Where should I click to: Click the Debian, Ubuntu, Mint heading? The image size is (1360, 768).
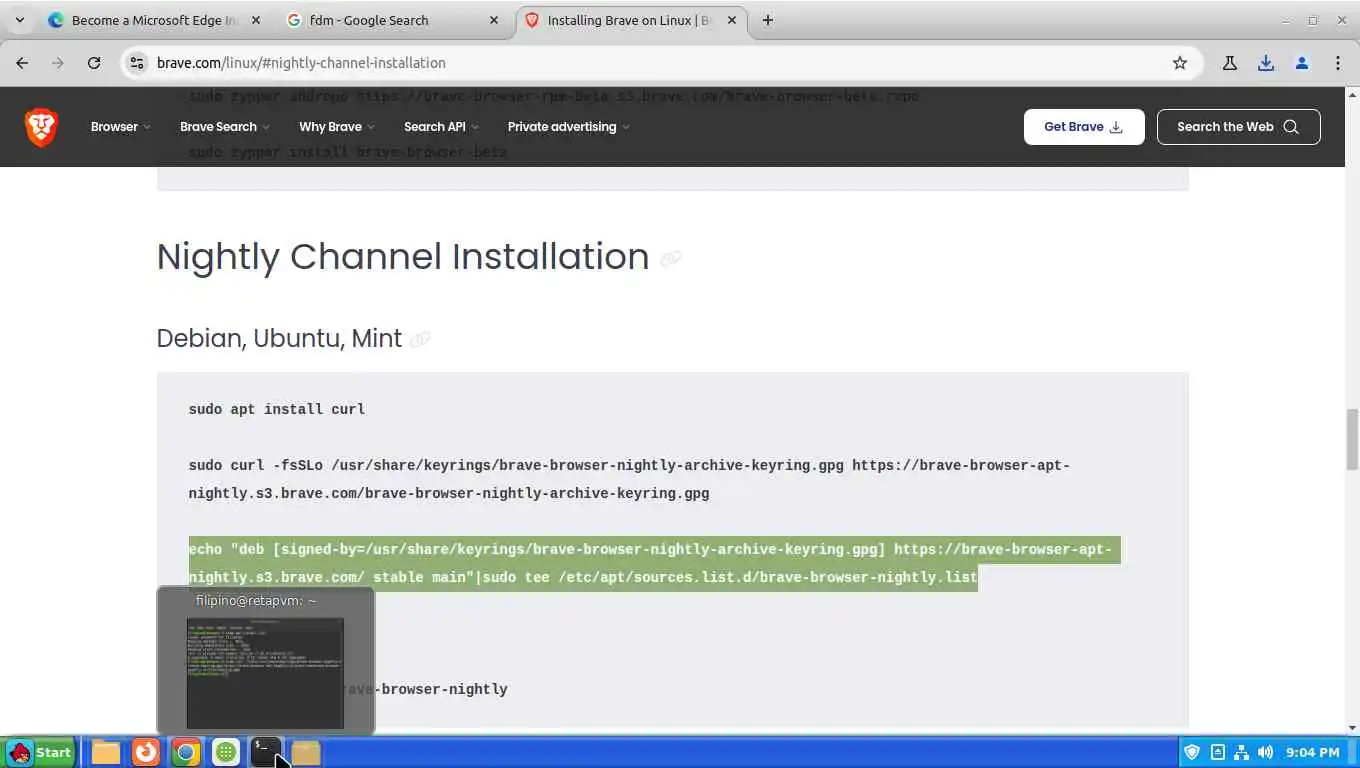coord(279,338)
